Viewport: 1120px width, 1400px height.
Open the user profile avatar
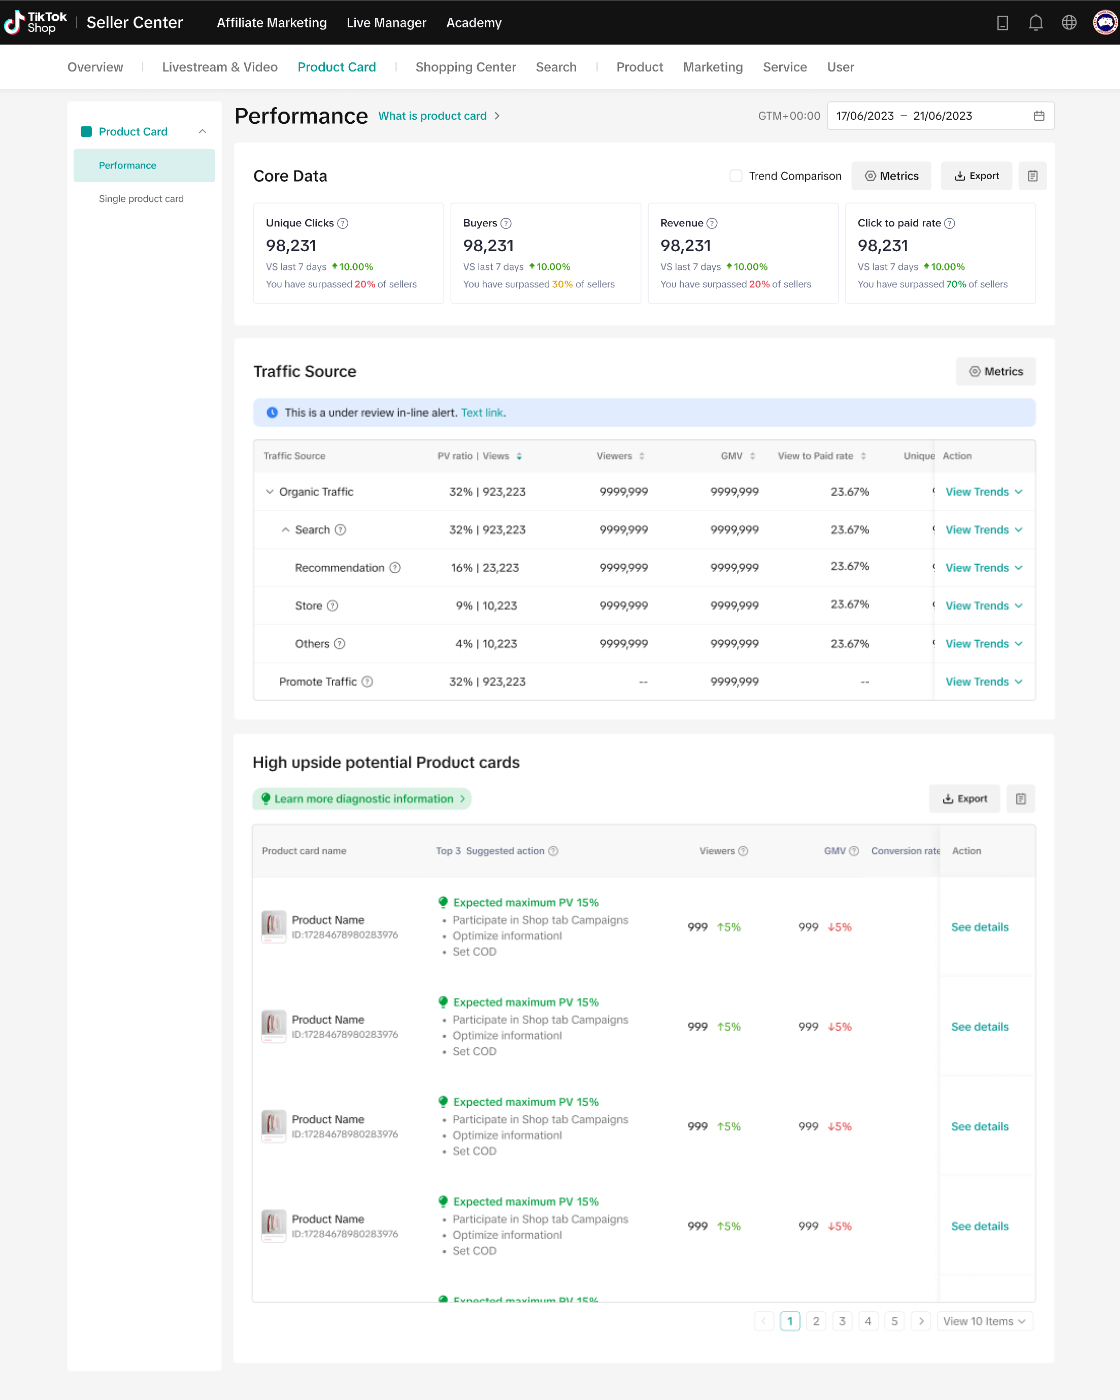1105,23
